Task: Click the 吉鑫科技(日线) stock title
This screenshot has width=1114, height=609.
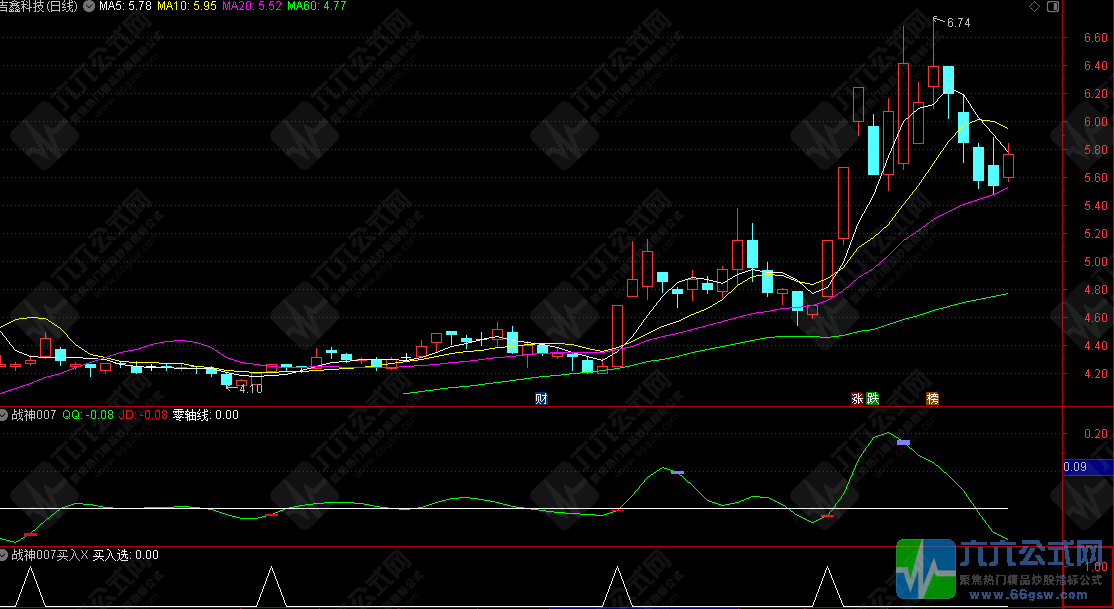Action: 40,7
